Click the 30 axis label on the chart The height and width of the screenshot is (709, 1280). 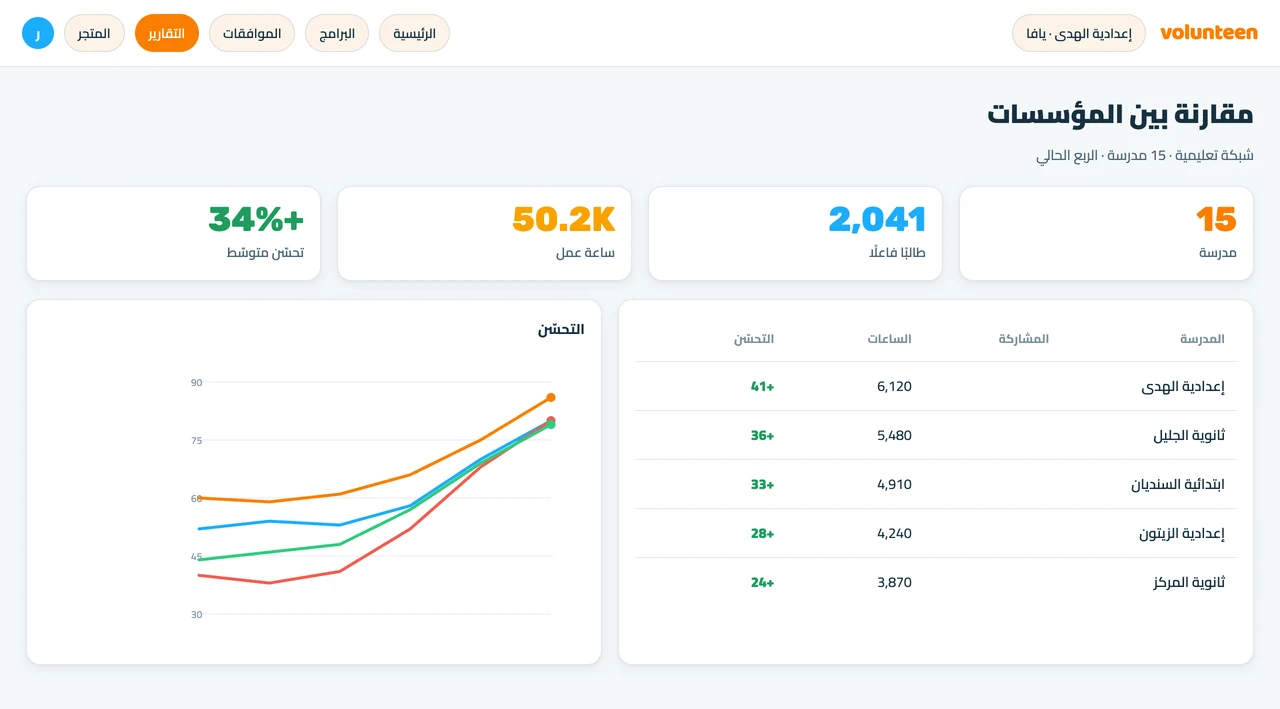tap(196, 614)
